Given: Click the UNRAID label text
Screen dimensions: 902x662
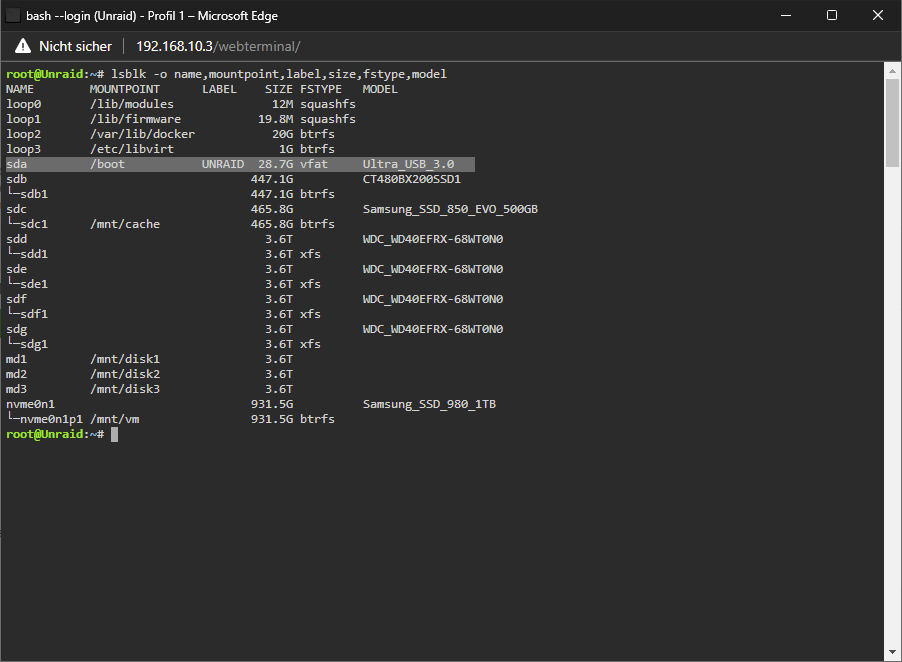Looking at the screenshot, I should pos(223,164).
